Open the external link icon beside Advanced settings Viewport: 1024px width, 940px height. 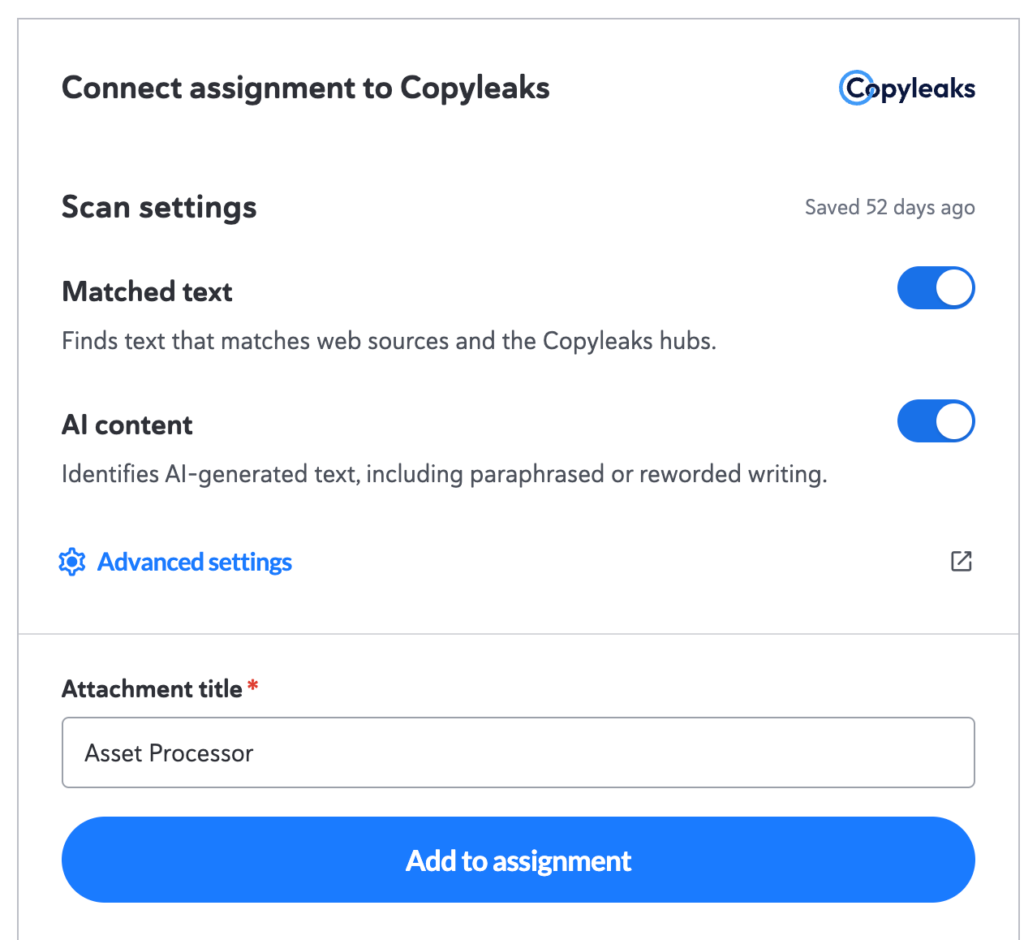[961, 561]
